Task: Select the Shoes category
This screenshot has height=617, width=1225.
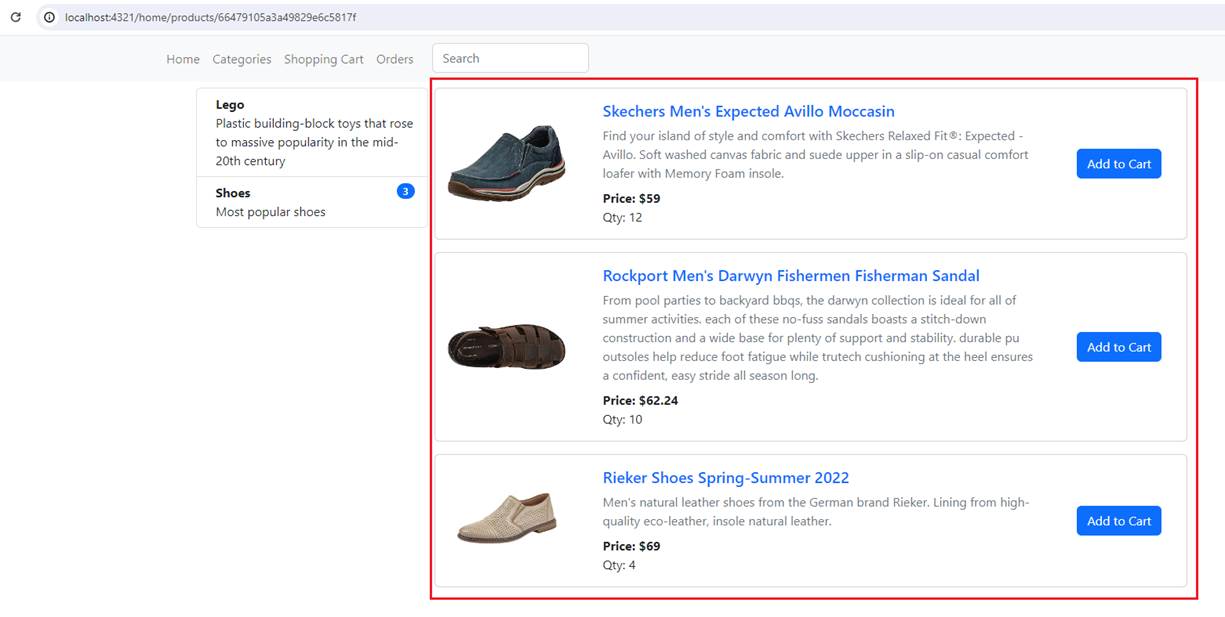Action: point(312,202)
